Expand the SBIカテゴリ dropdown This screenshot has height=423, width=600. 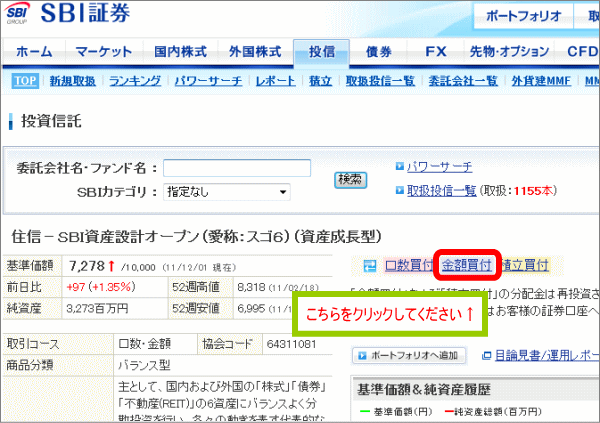click(227, 192)
